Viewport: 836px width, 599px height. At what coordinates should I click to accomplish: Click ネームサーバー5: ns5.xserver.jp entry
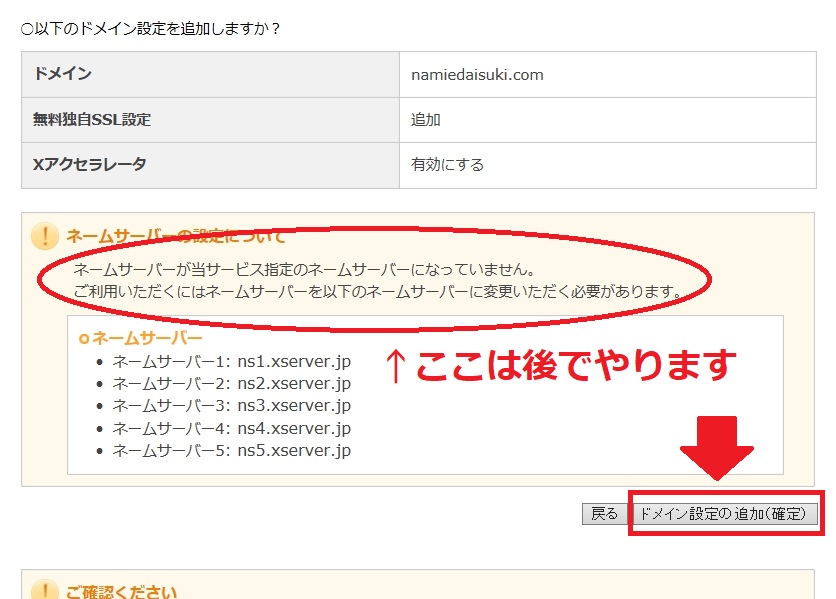pyautogui.click(x=231, y=450)
